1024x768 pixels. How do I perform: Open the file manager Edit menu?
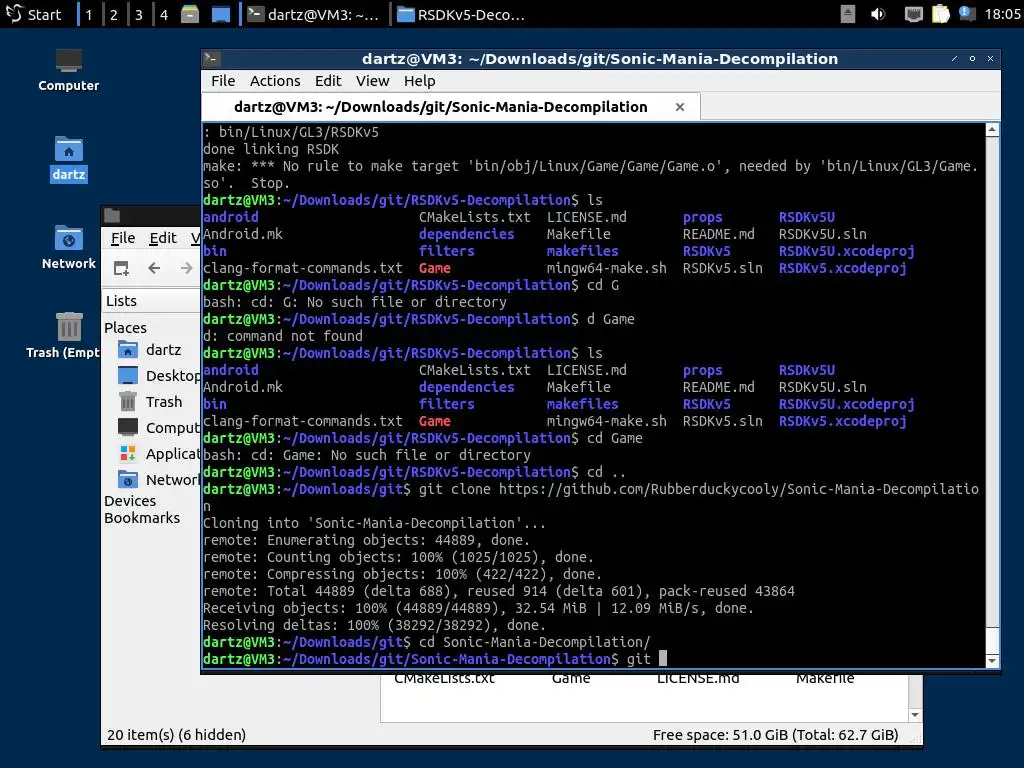pos(163,238)
